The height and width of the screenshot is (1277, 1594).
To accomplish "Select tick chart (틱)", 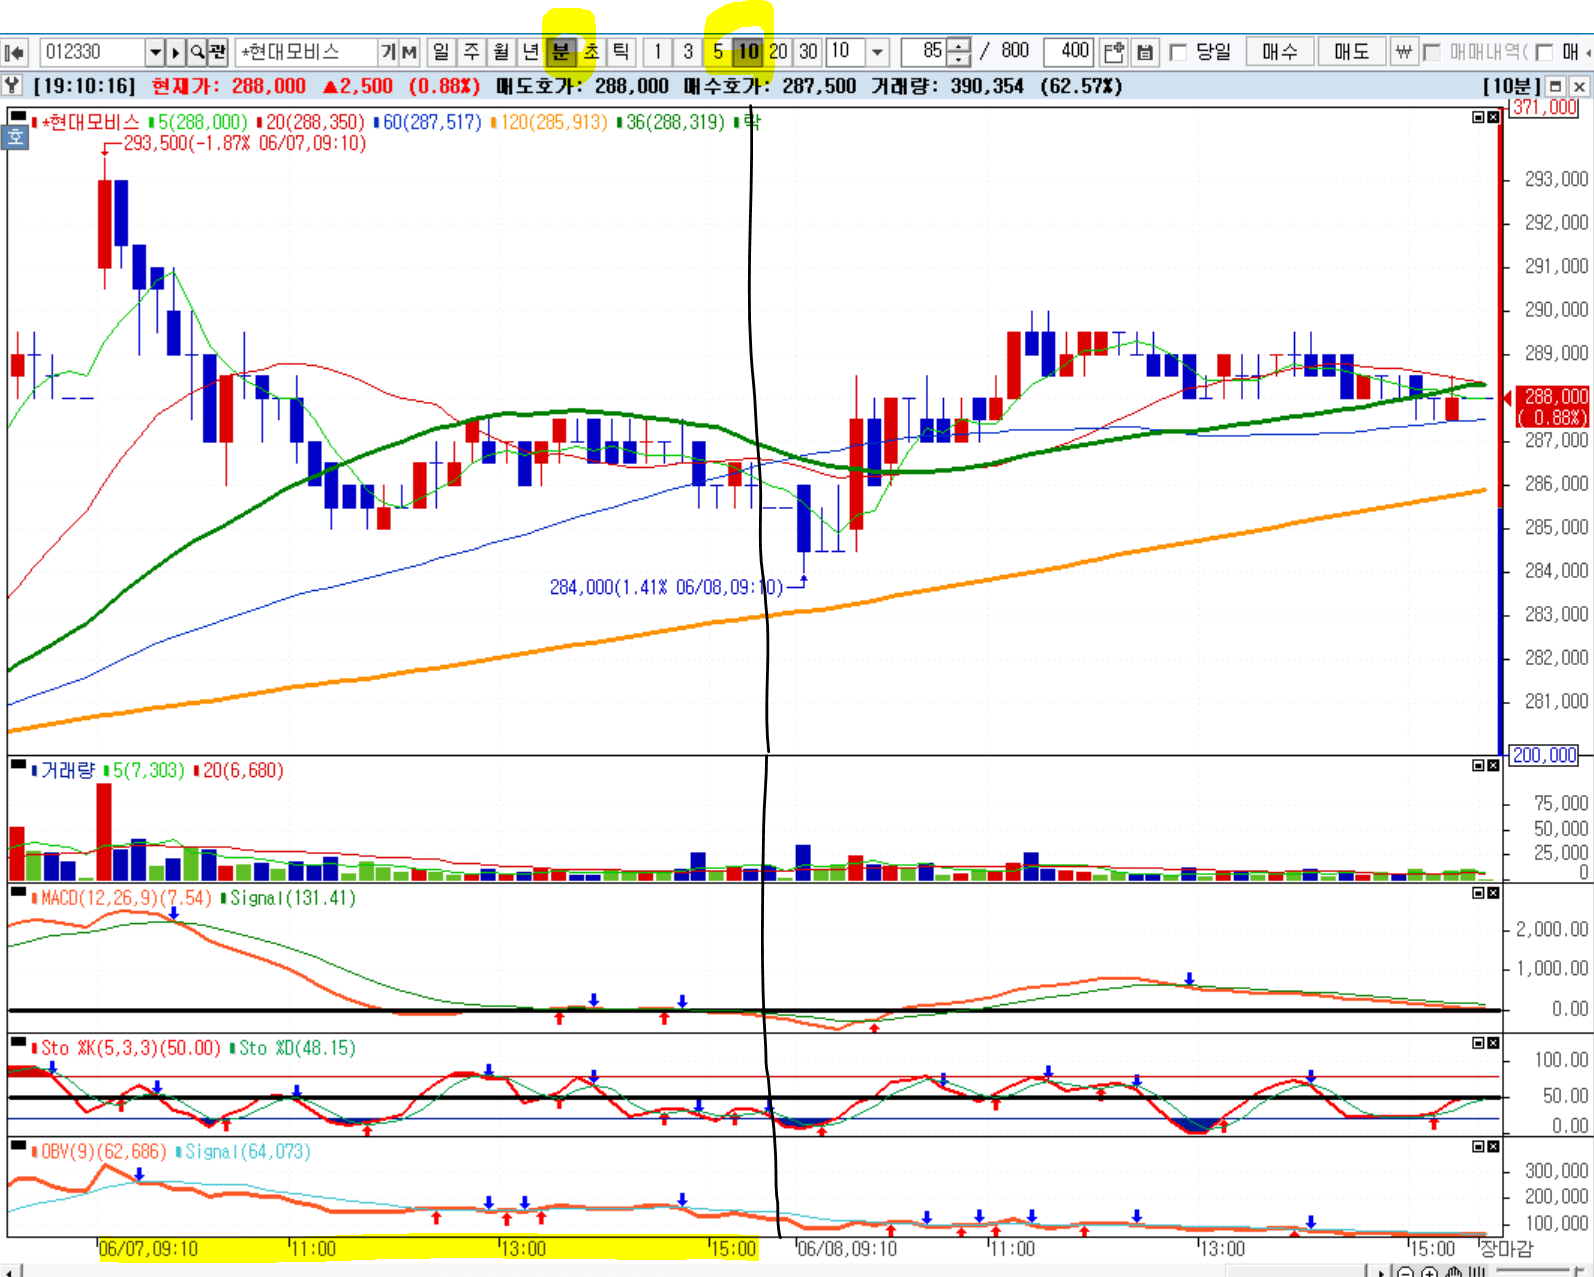I will click(x=621, y=52).
